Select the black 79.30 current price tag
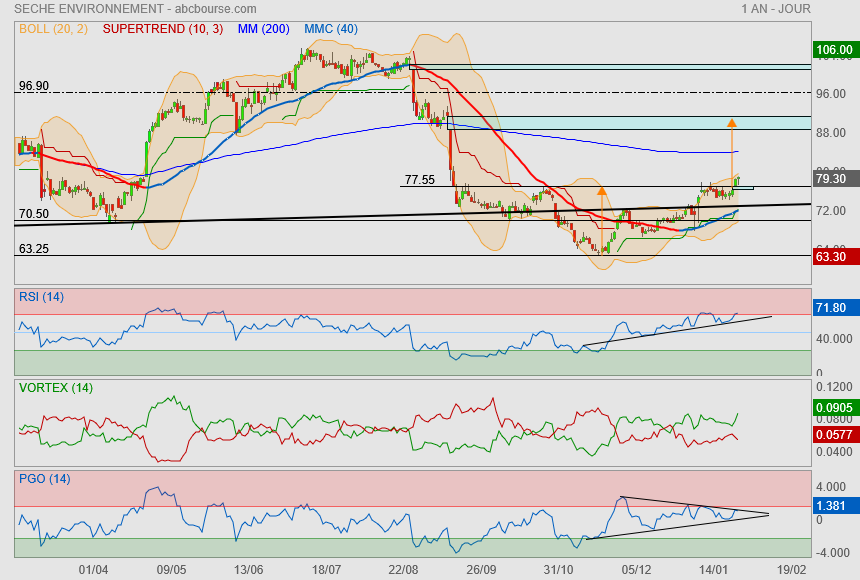860x580 pixels. pos(833,179)
